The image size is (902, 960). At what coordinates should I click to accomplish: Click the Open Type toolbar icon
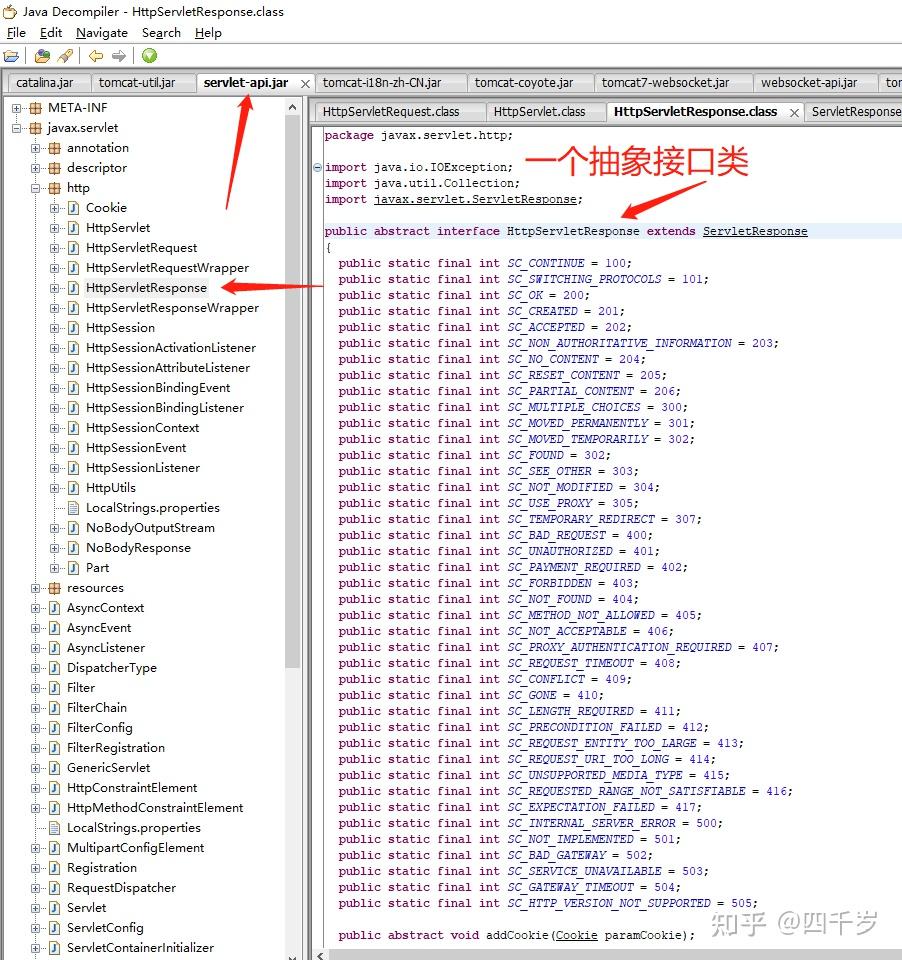pos(42,56)
